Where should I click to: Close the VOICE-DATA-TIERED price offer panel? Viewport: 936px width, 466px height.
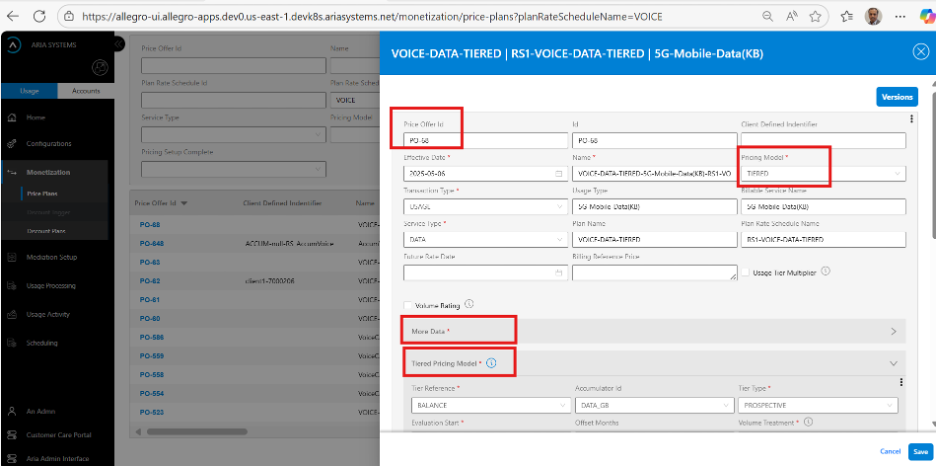921,52
